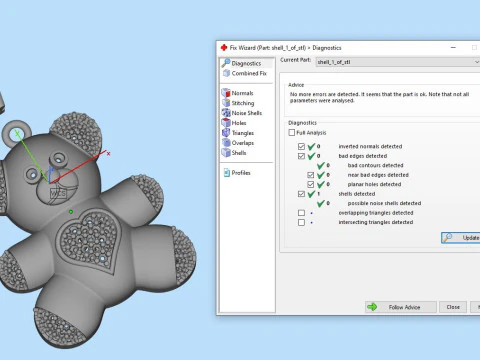Open the Stitching fix page

click(x=243, y=103)
